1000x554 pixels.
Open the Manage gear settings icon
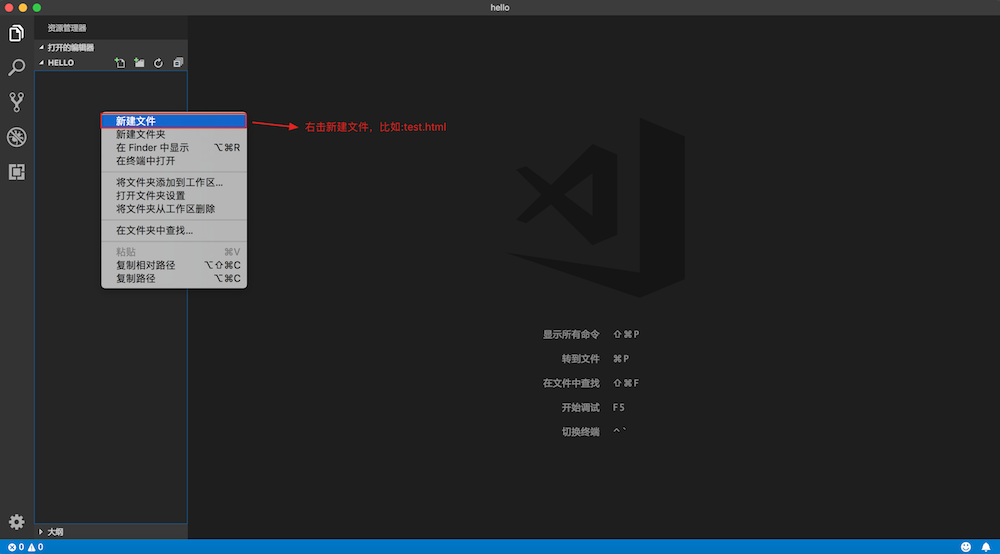point(16,522)
